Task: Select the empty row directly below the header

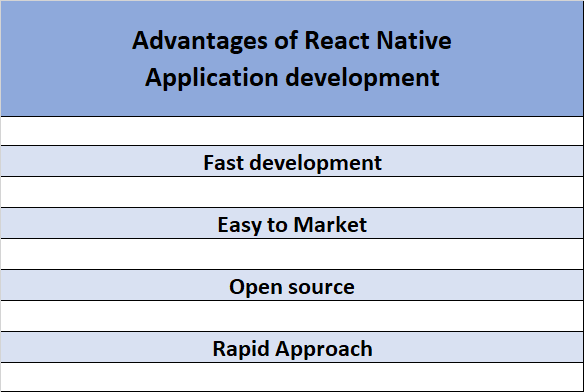Action: (x=292, y=131)
